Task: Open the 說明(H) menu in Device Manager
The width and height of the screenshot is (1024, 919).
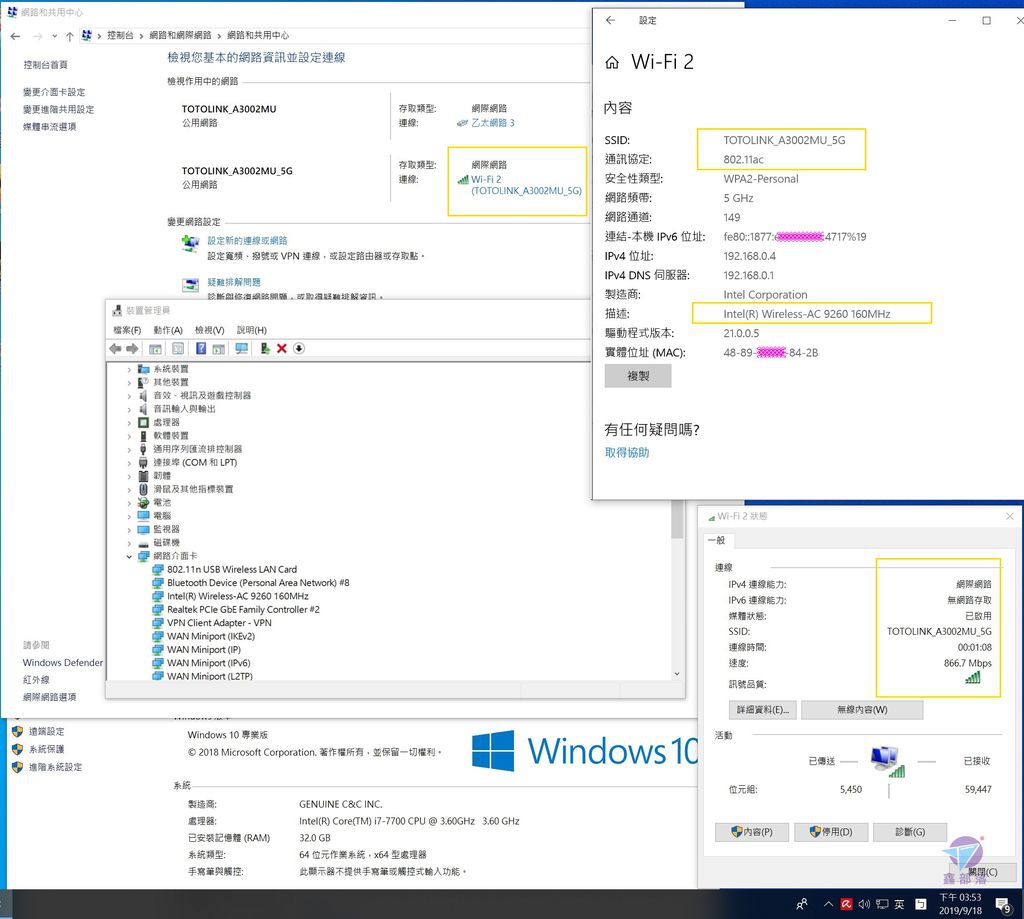Action: [x=251, y=331]
